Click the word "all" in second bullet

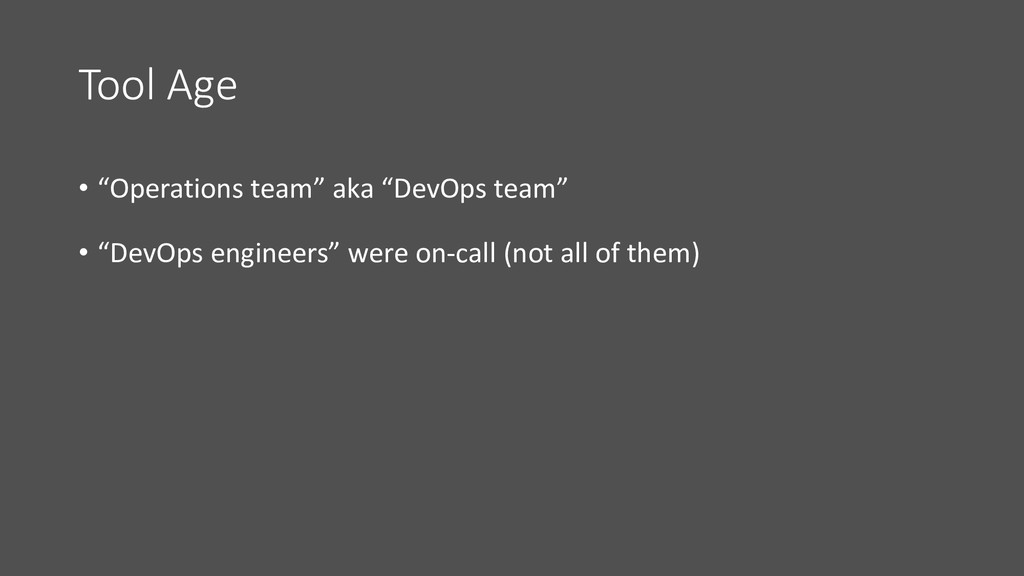pyautogui.click(x=573, y=253)
